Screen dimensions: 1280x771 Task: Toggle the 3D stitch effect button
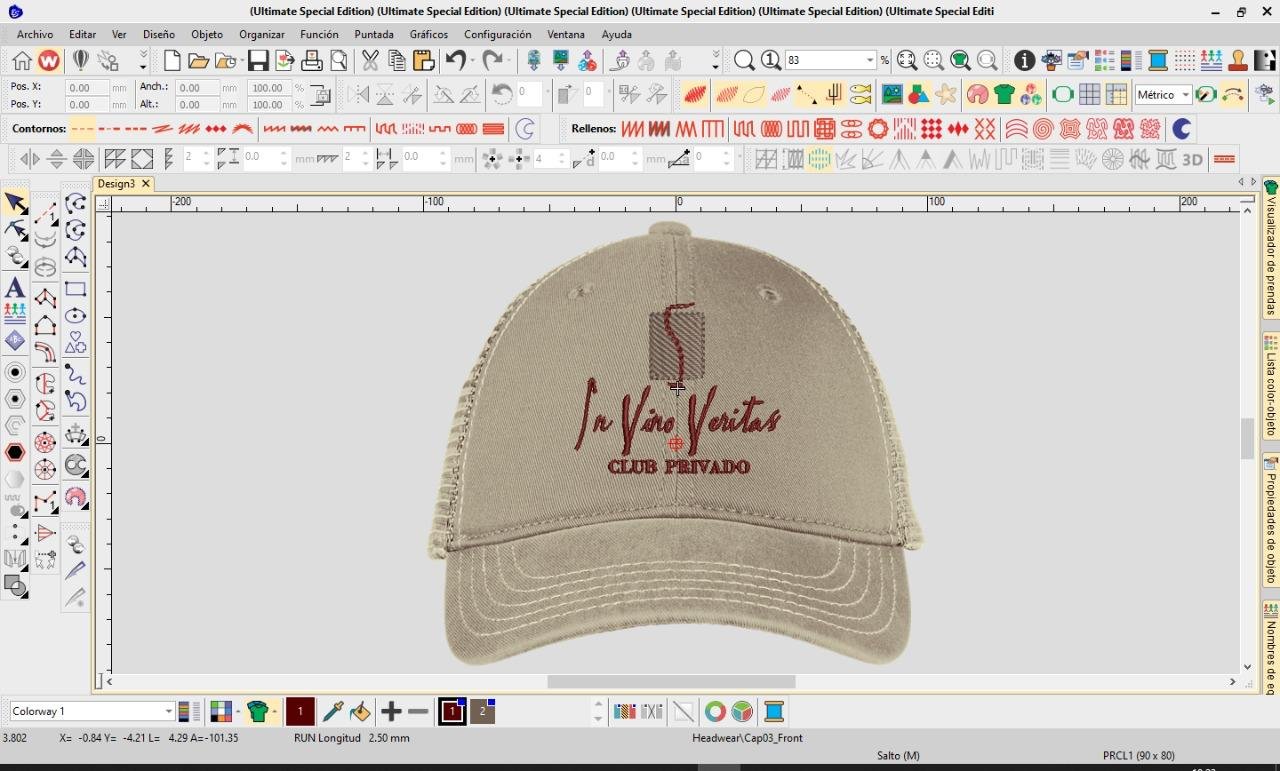click(1192, 159)
